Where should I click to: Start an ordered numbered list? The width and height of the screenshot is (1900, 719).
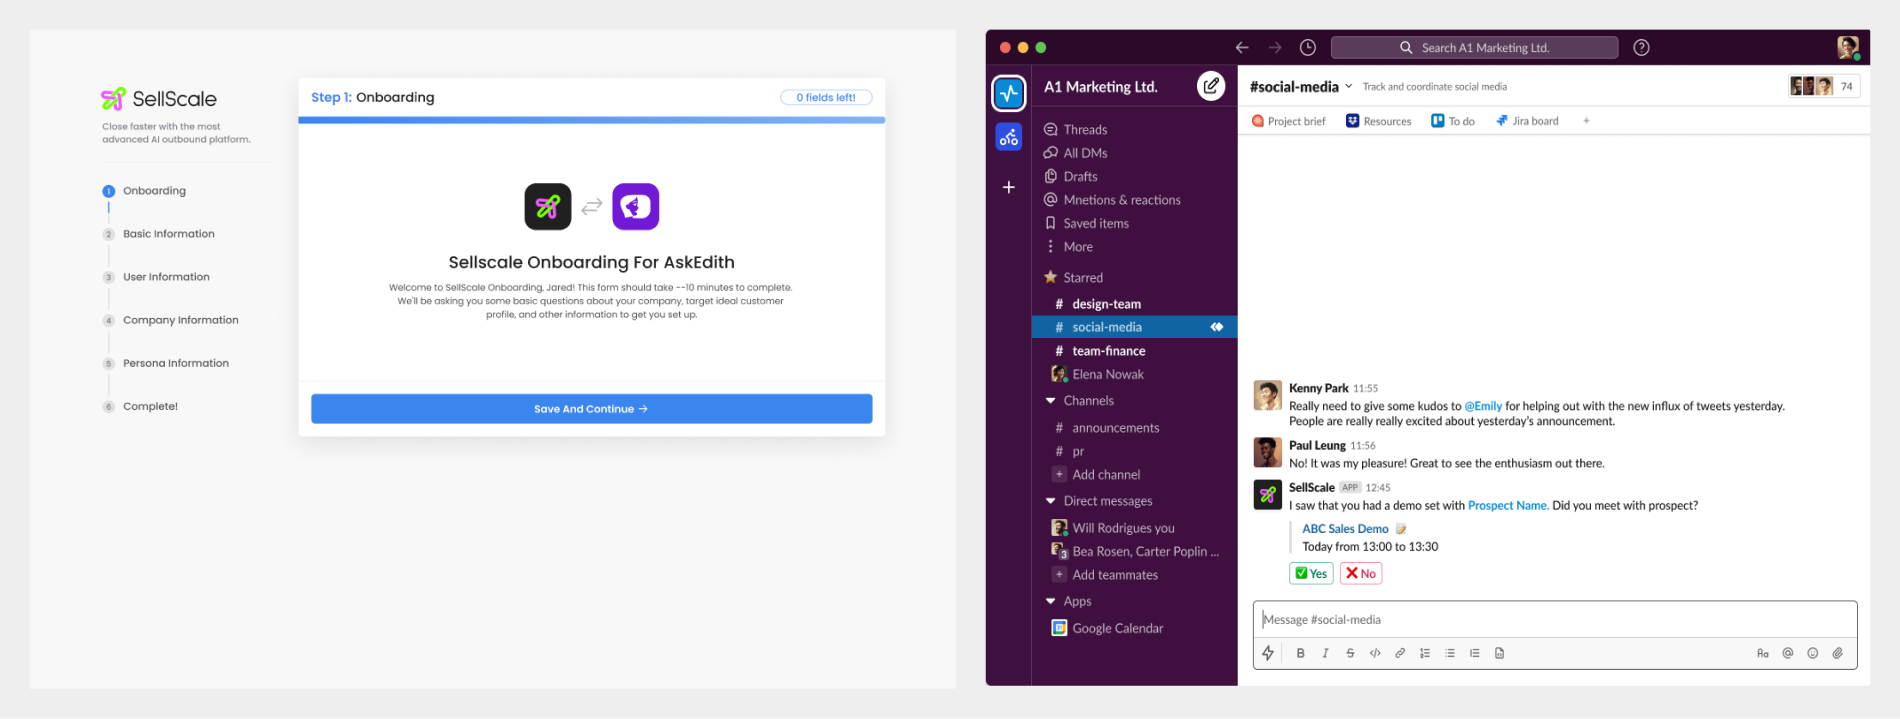tap(1425, 653)
